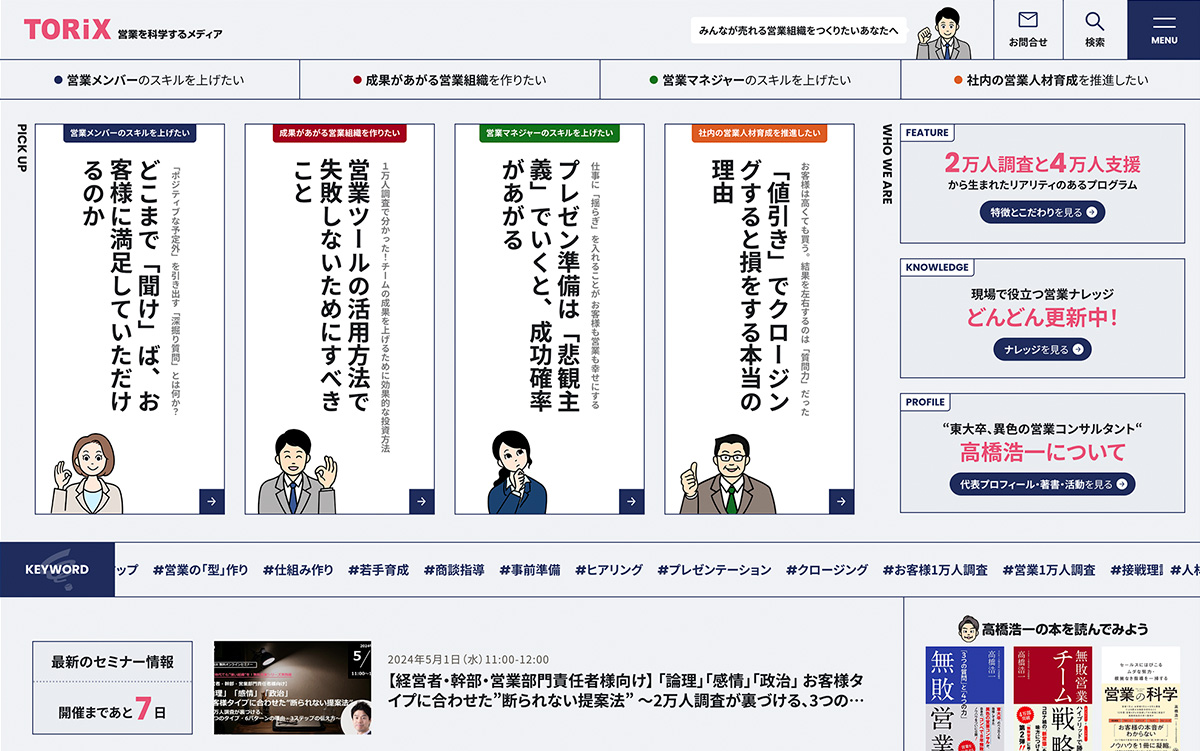Click arrow on プレゼン準備 article card
Viewport: 1200px width, 751px height.
pyautogui.click(x=631, y=501)
